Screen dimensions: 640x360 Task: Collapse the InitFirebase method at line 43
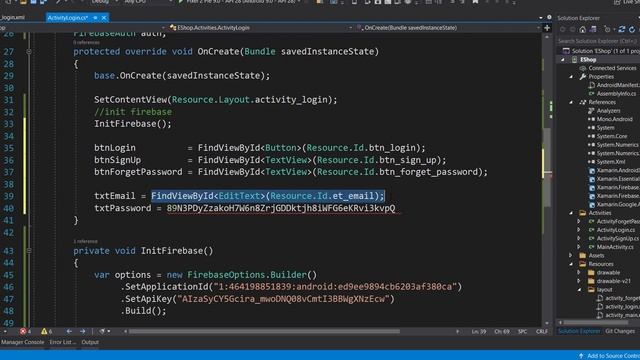click(29, 251)
